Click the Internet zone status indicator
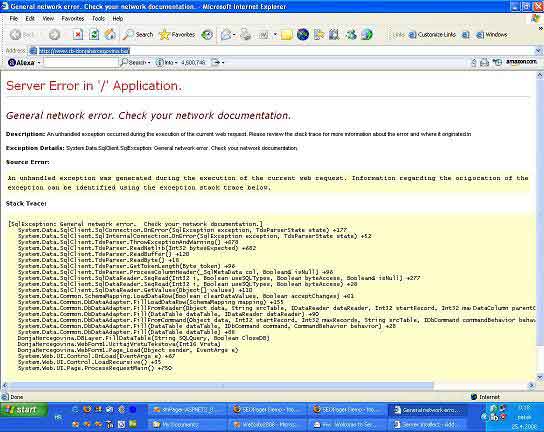This screenshot has width=544, height=432. tap(485, 397)
